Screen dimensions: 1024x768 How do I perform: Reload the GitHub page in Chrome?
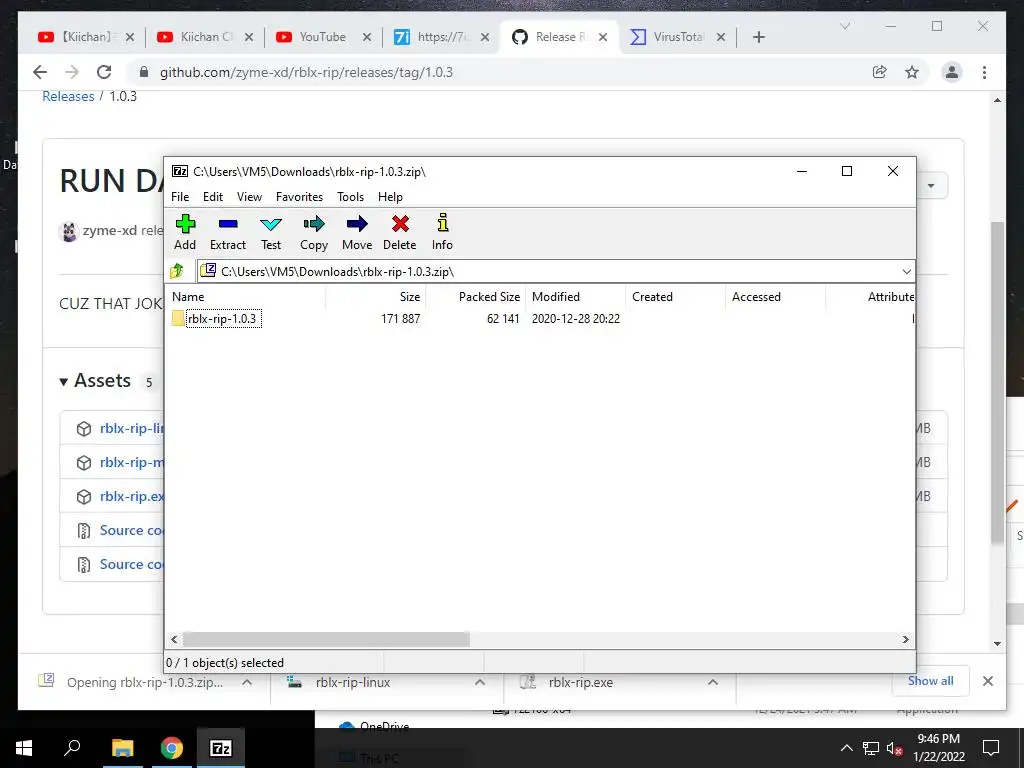pos(104,72)
